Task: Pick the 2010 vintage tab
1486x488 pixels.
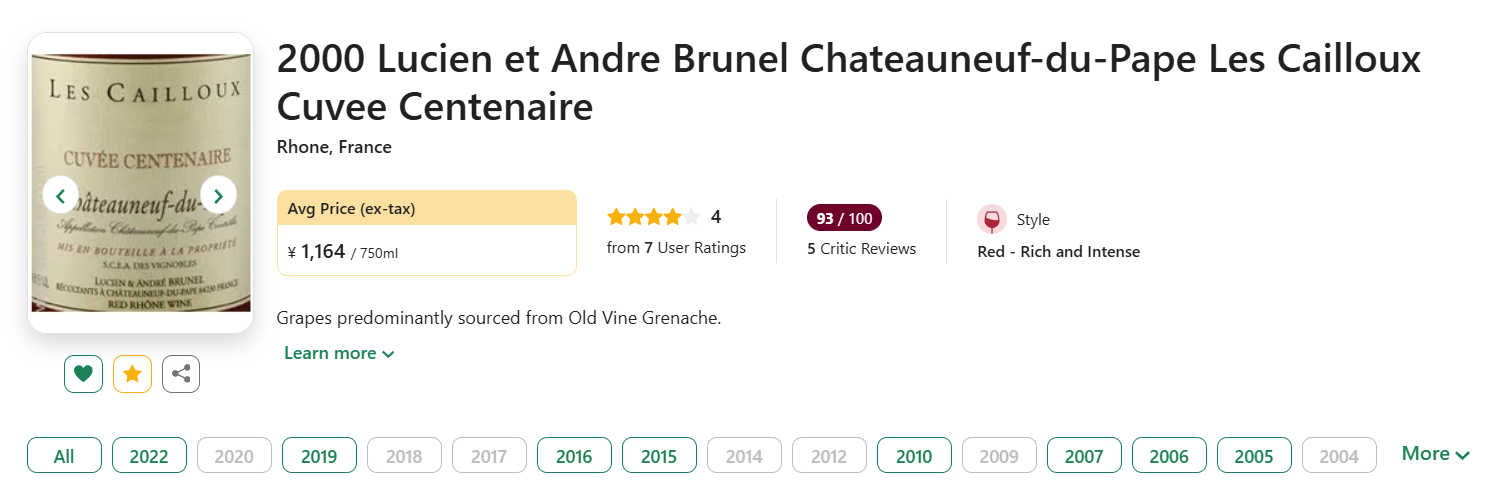Action: pyautogui.click(x=914, y=456)
